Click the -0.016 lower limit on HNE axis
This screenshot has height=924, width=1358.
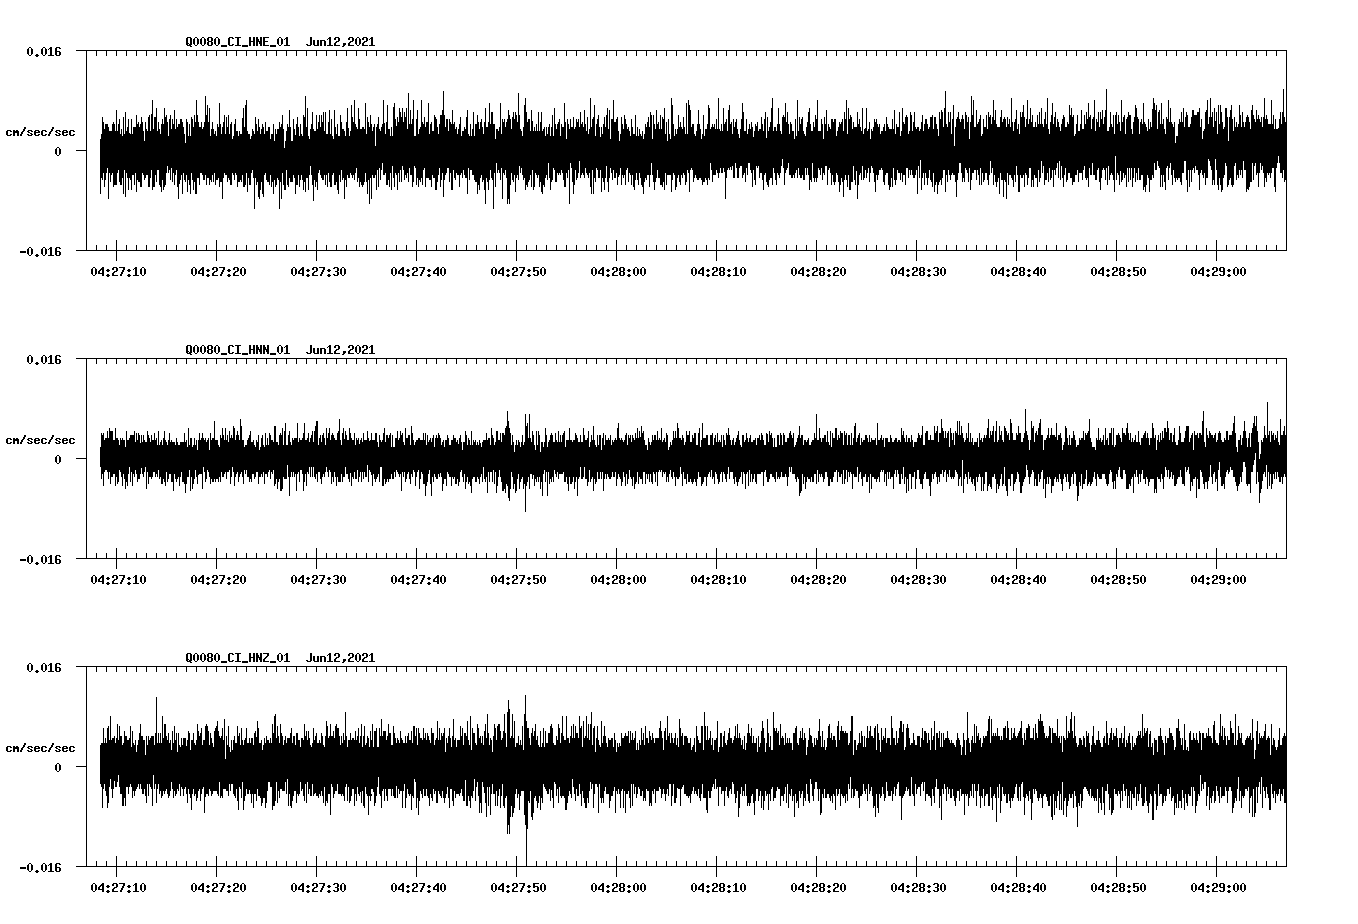(40, 251)
